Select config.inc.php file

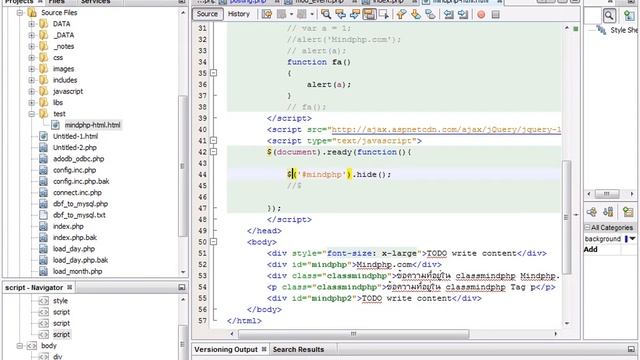pyautogui.click(x=74, y=170)
